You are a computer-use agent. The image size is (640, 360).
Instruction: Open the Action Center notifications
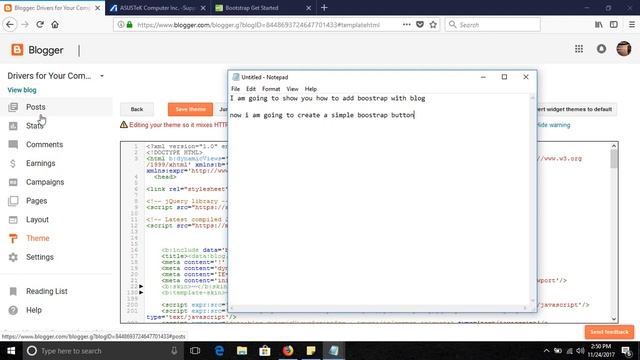coord(626,351)
